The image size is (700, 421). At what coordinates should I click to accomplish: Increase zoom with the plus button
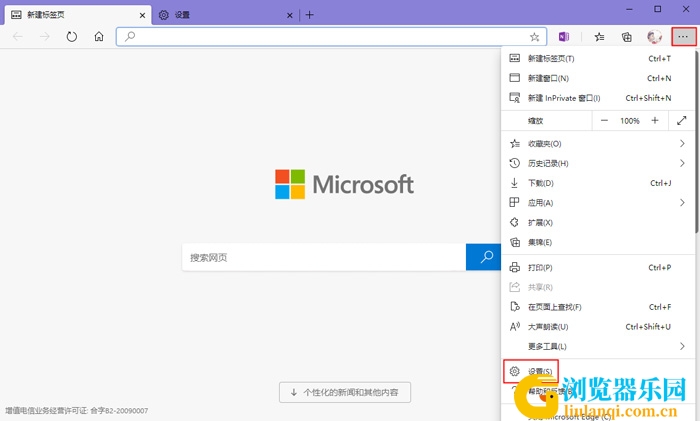click(x=655, y=121)
